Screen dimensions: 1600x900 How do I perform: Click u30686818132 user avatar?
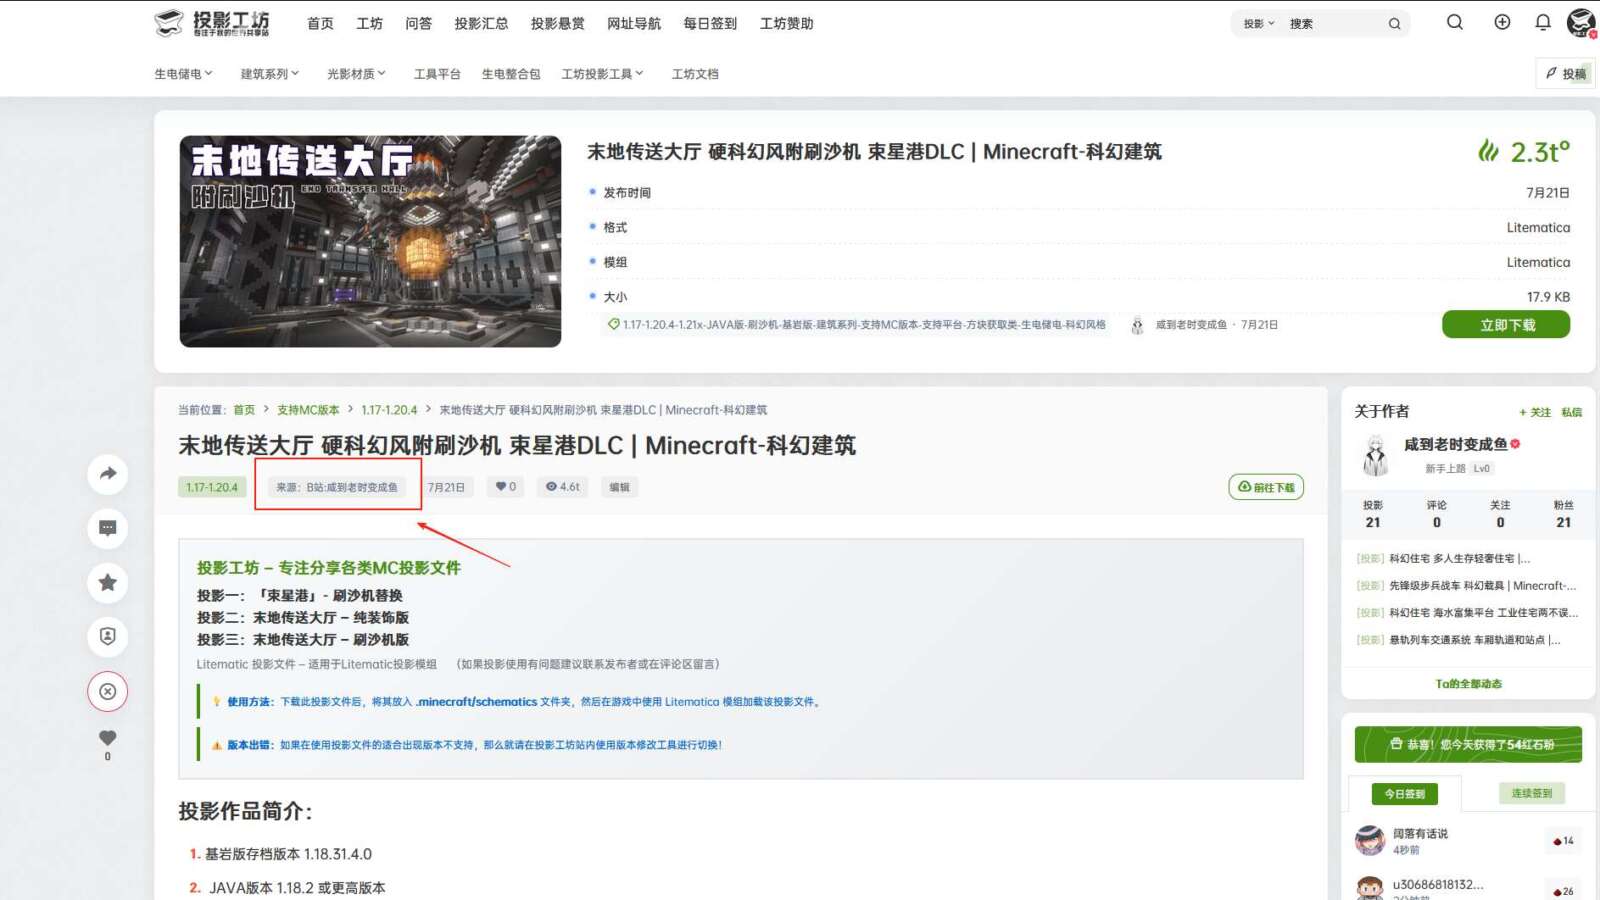pos(1370,888)
